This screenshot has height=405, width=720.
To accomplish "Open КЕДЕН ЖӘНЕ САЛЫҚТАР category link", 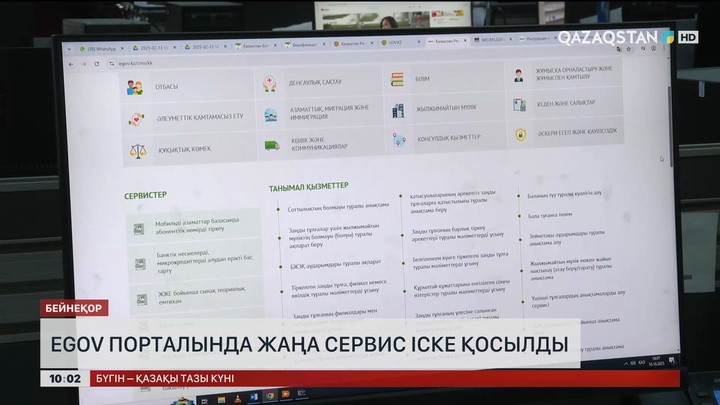I will point(566,103).
